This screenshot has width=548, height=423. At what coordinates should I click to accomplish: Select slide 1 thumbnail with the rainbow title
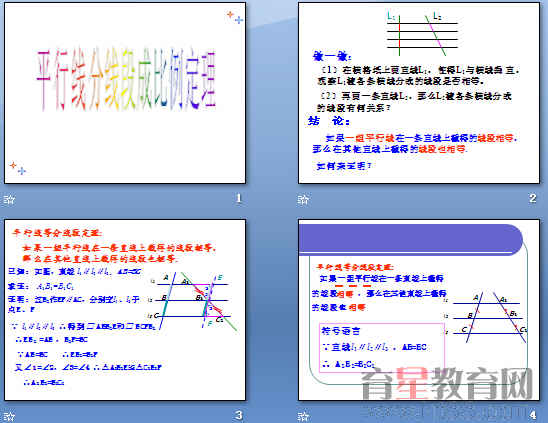pos(125,93)
